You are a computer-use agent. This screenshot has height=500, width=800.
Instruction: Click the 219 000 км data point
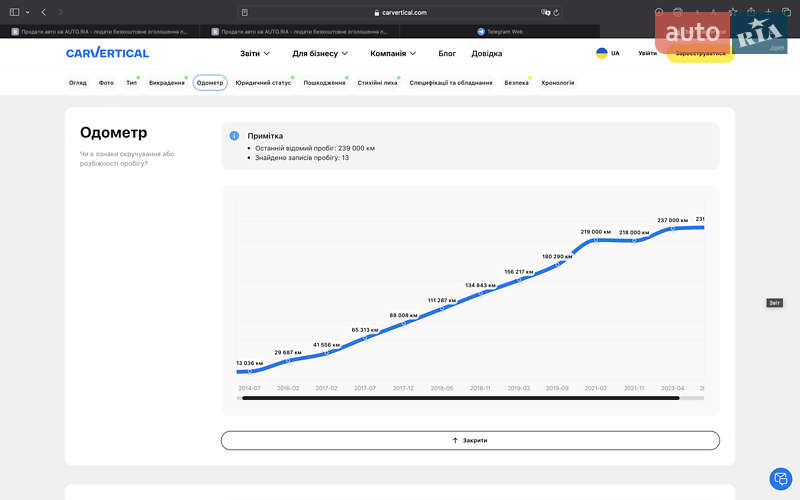click(596, 240)
